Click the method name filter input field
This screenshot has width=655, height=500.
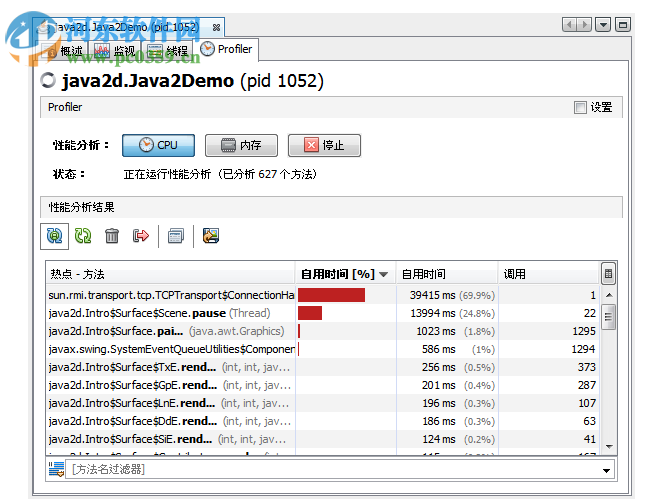tap(333, 469)
